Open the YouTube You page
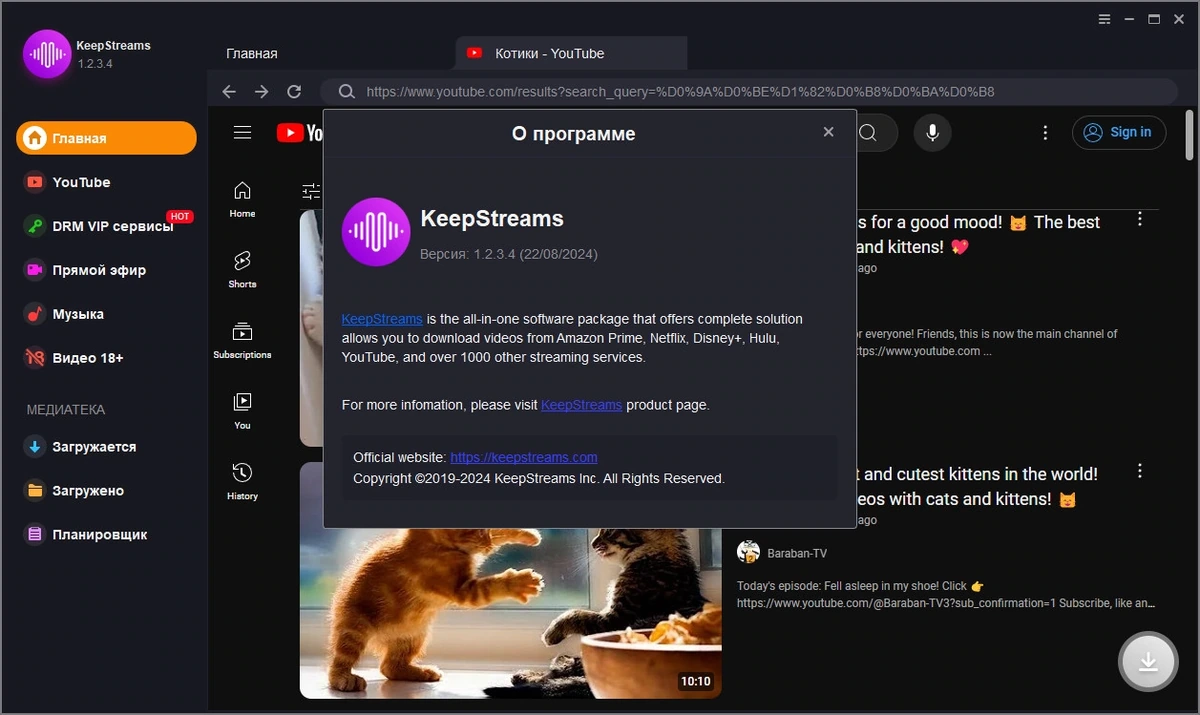The width and height of the screenshot is (1200, 715). (x=242, y=411)
